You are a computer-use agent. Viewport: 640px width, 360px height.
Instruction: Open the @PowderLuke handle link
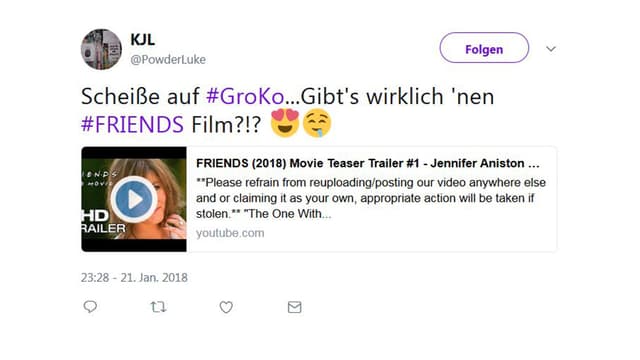point(168,60)
